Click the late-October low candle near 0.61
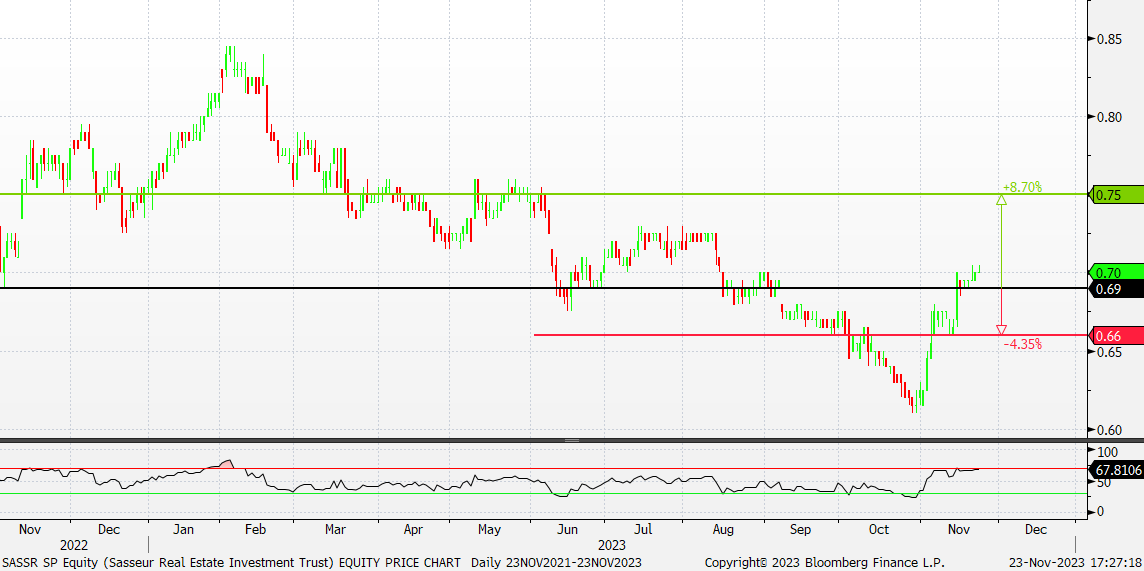 coord(915,402)
